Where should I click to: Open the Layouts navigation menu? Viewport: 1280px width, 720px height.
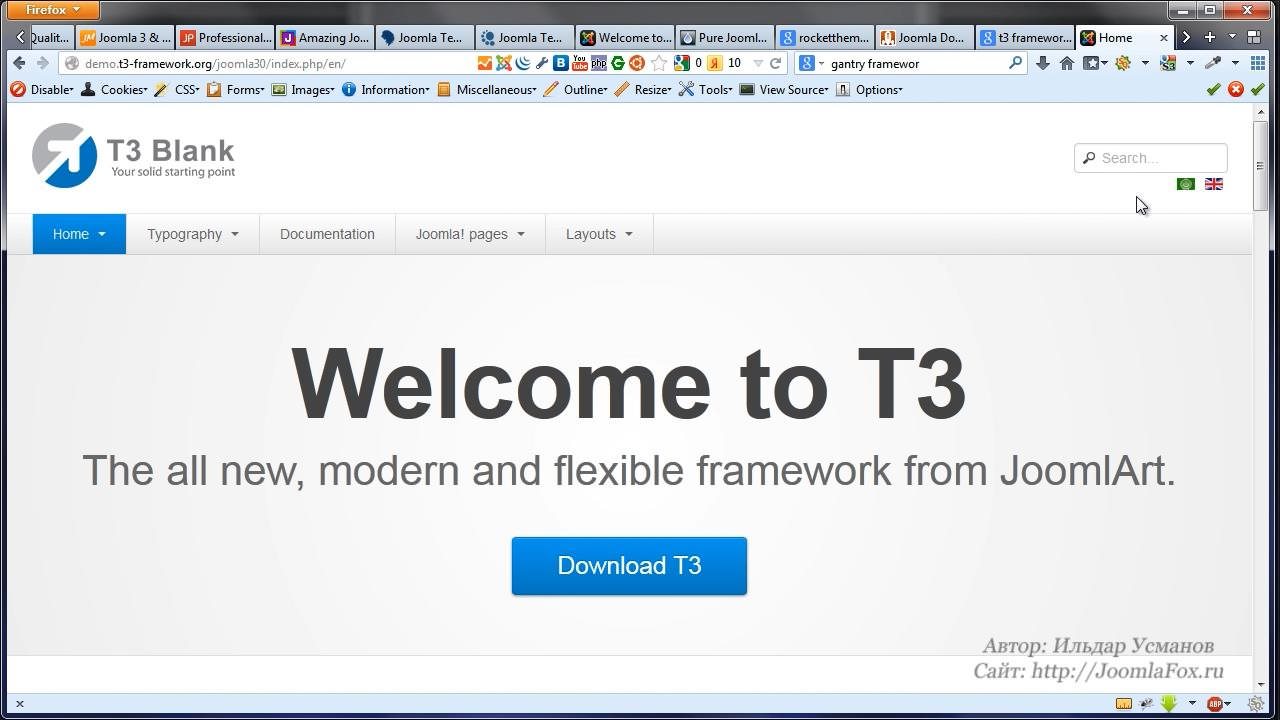click(x=599, y=234)
